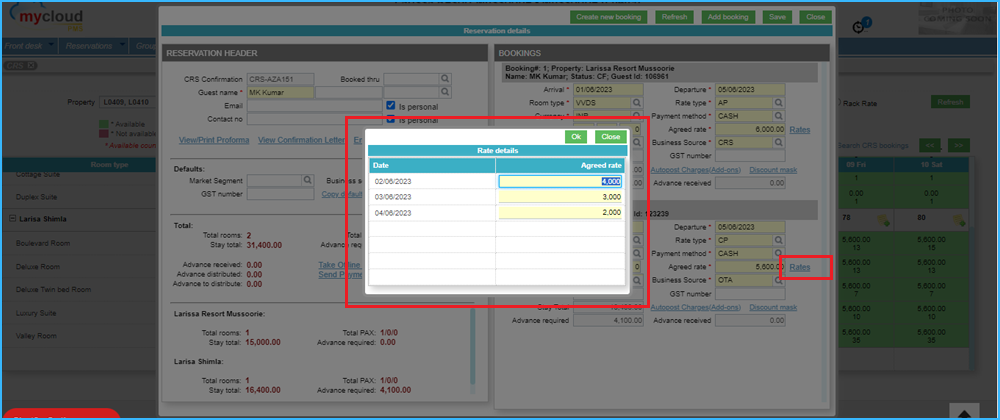Open the Front desk dropdown menu
The width and height of the screenshot is (1000, 420).
point(28,45)
